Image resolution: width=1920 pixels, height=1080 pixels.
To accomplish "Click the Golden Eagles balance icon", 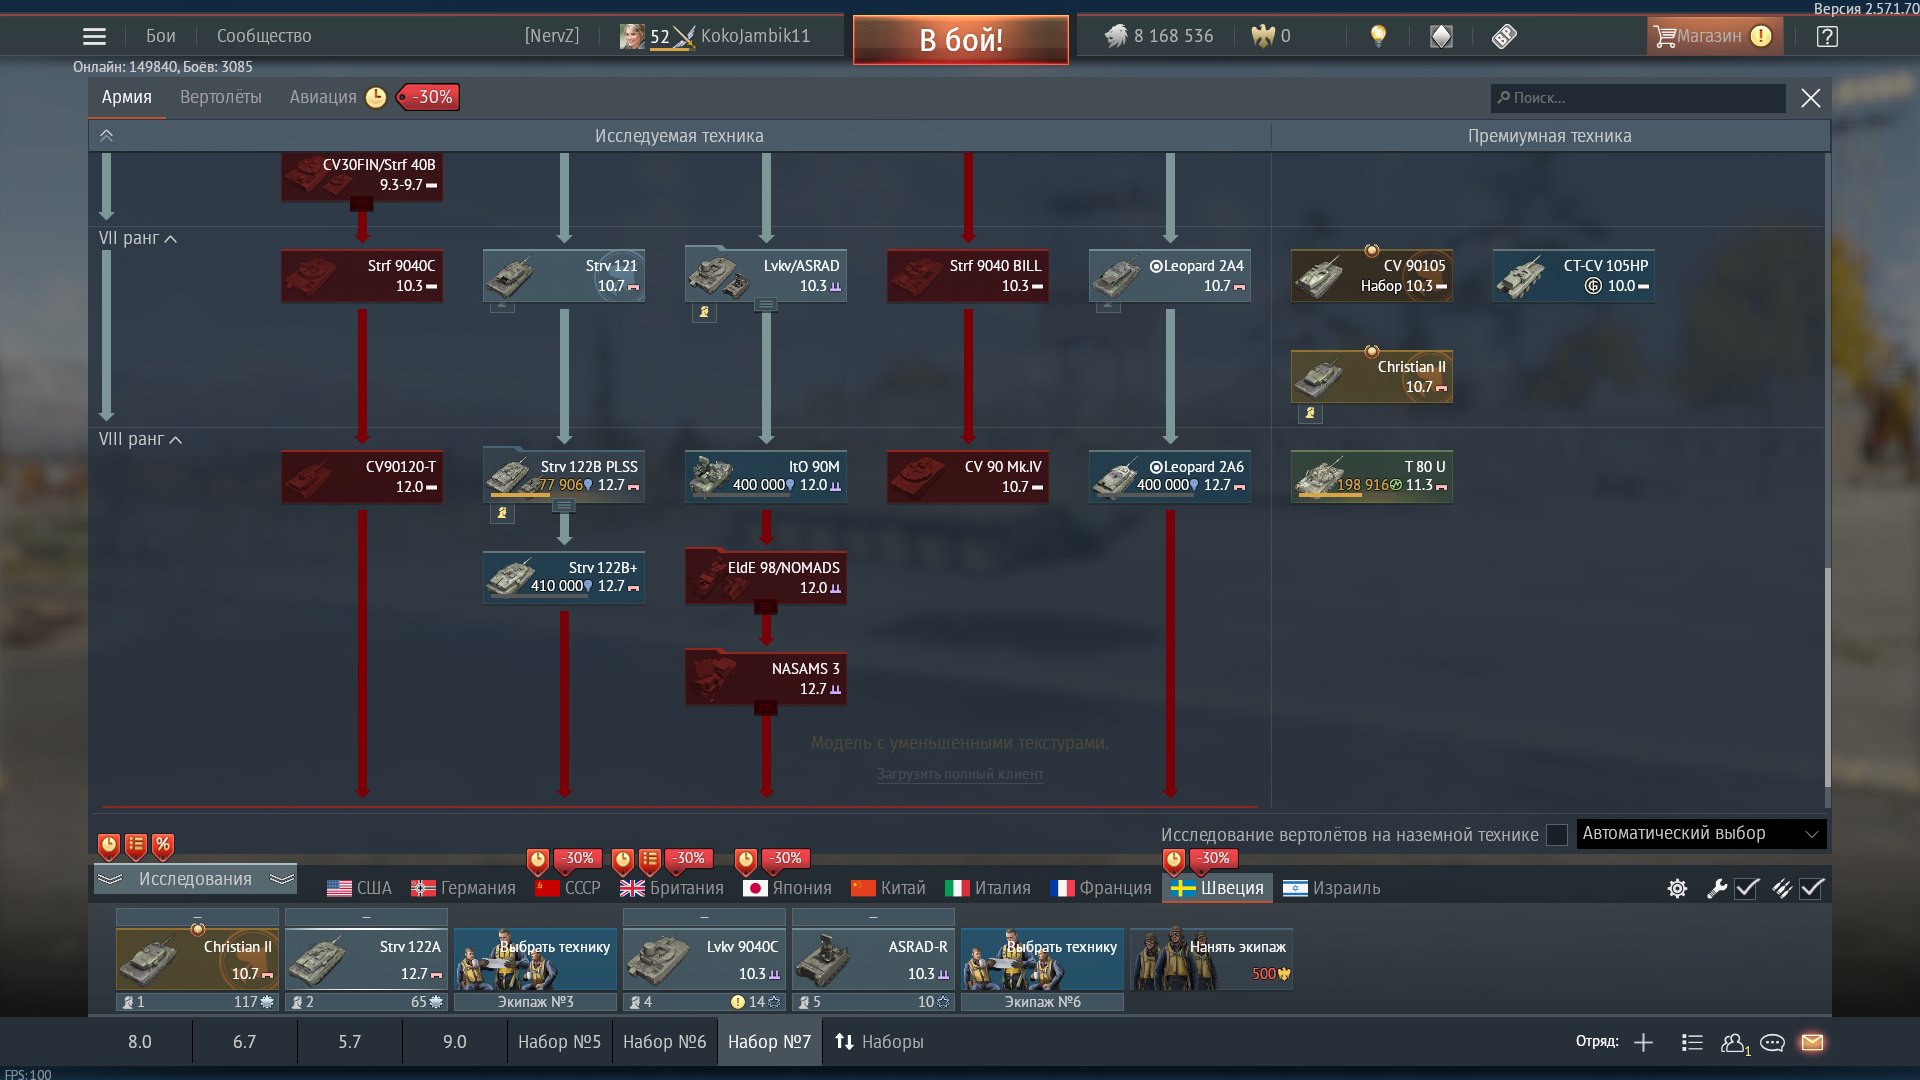I will click(1263, 36).
